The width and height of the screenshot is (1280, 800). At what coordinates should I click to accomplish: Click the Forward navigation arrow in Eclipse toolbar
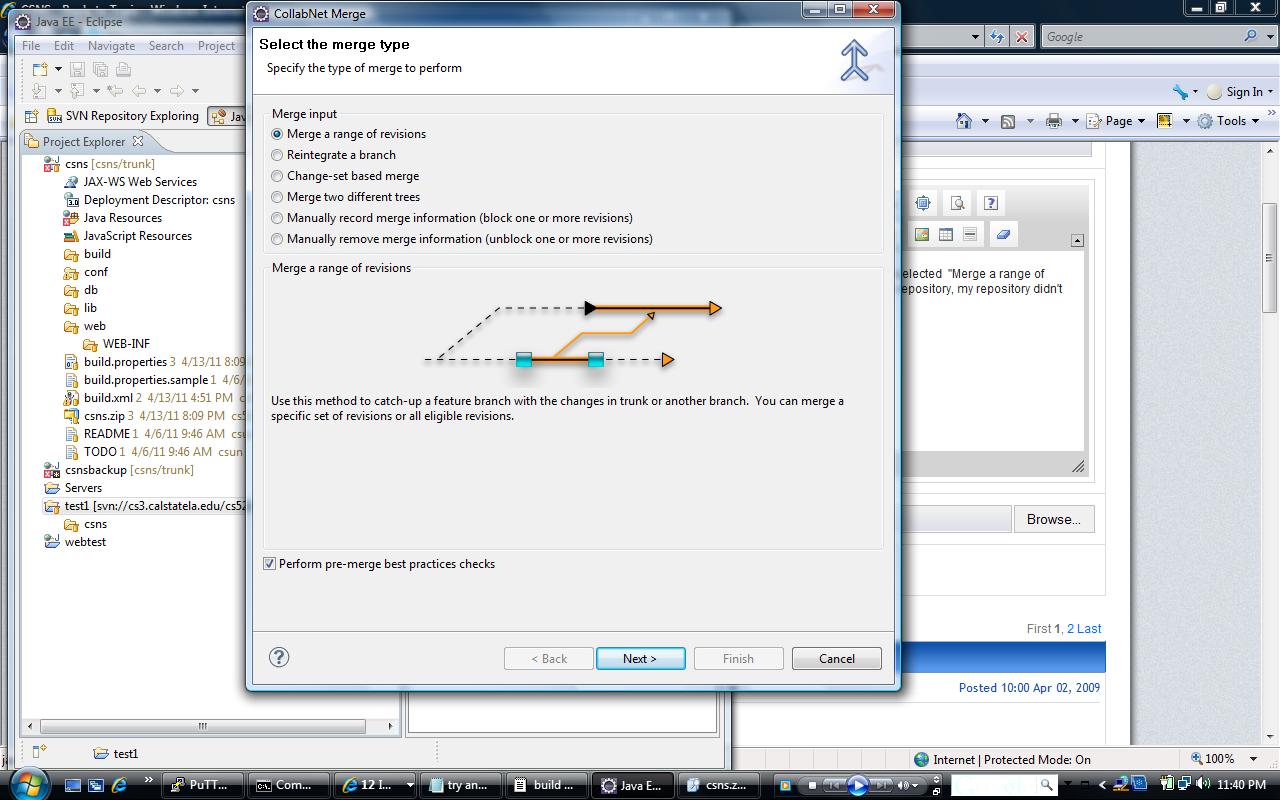click(x=176, y=91)
